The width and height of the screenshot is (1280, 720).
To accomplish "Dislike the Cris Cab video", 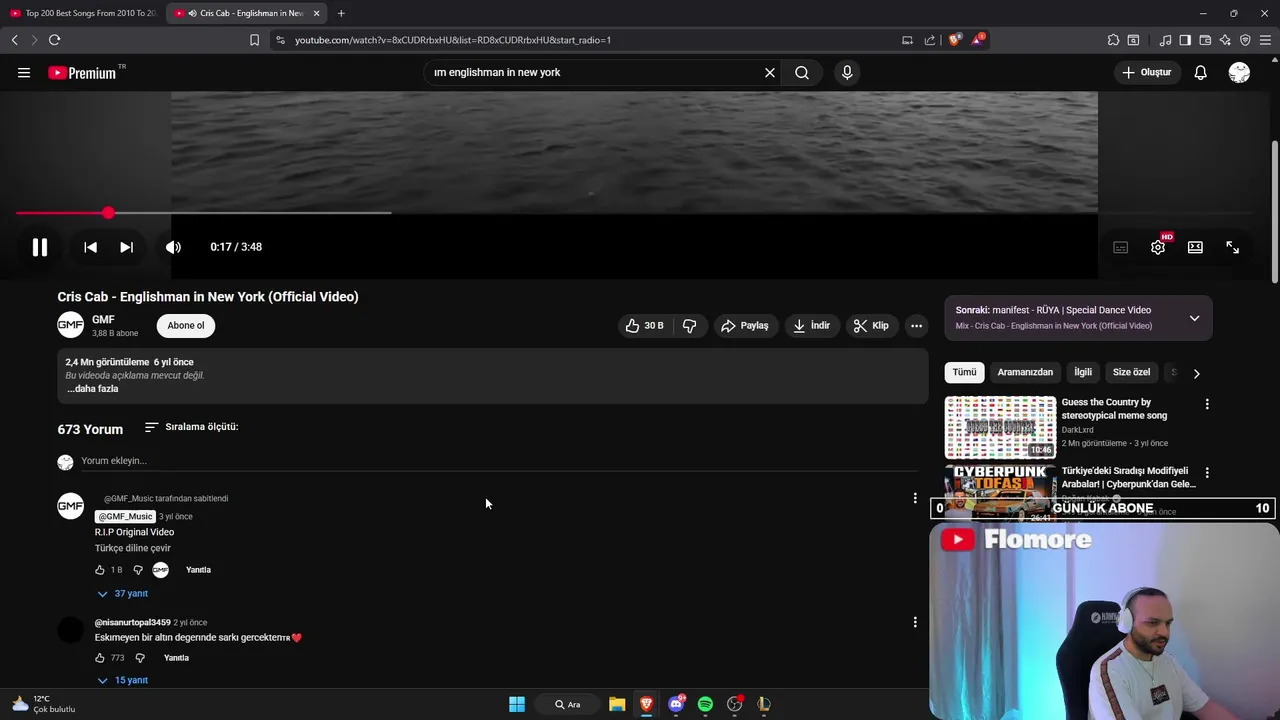I will coord(689,325).
